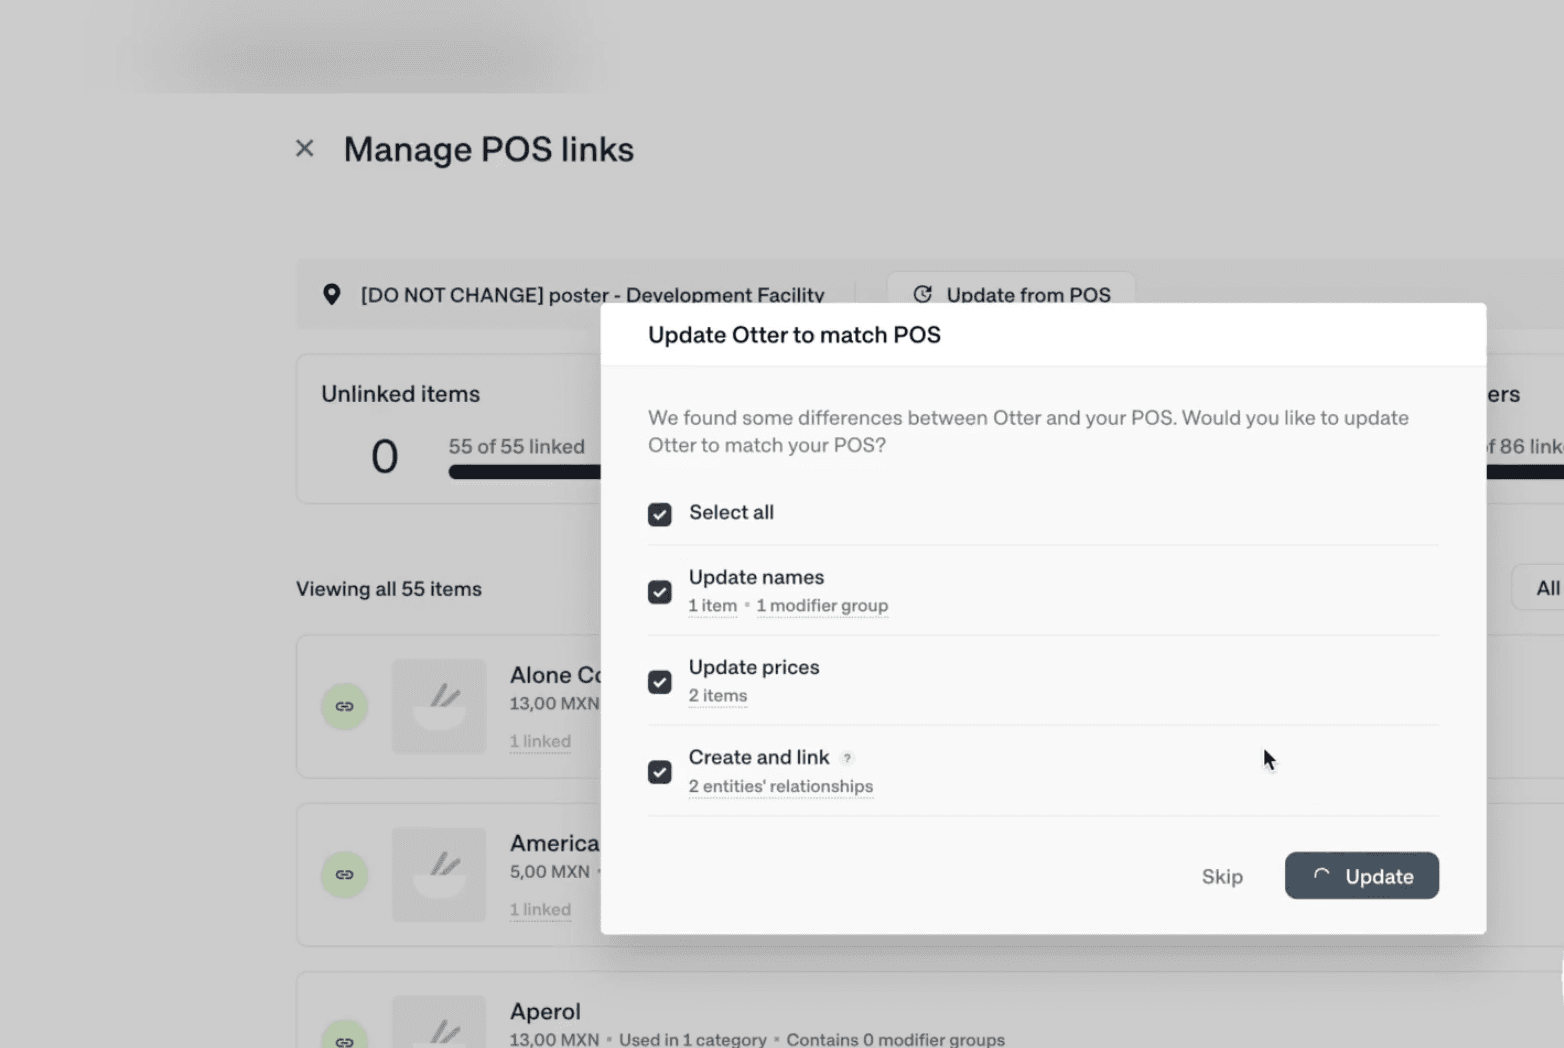Click the refresh icon beside Update from POS
Viewport: 1564px width, 1048px height.
pyautogui.click(x=923, y=294)
